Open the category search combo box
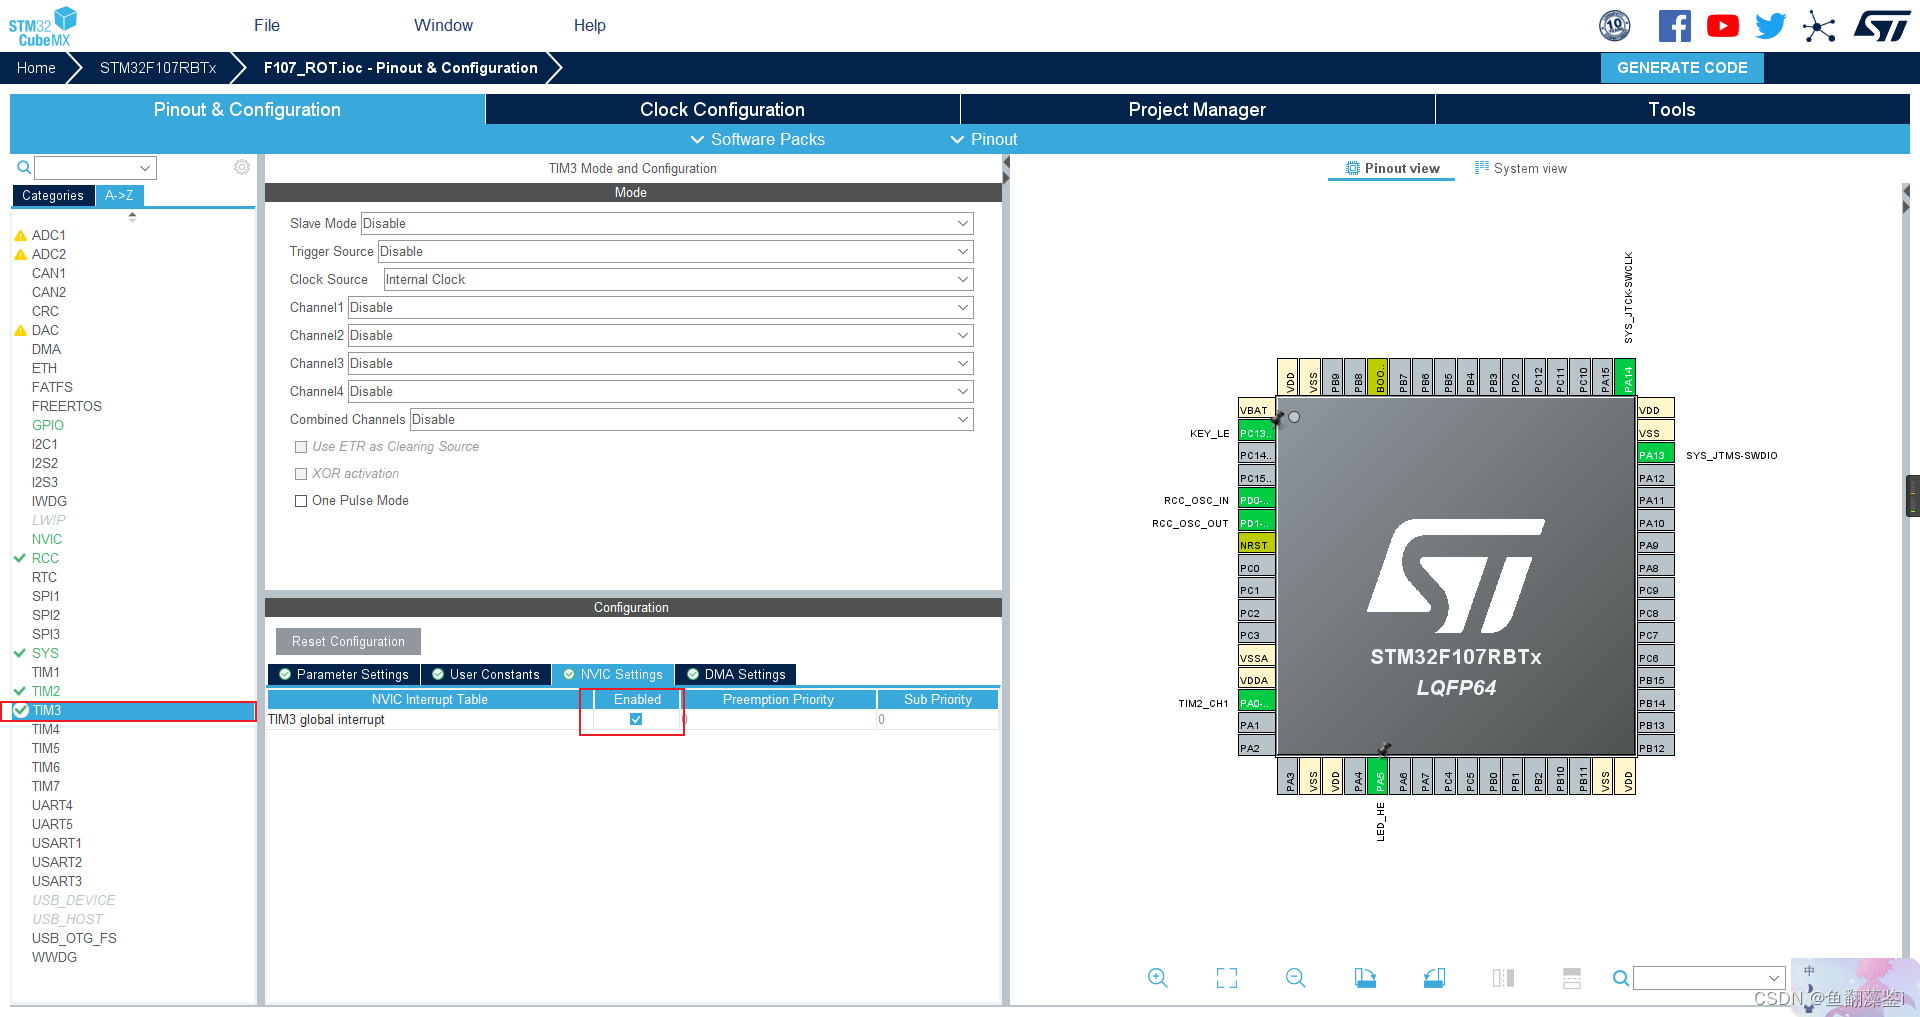The image size is (1920, 1017). point(95,168)
